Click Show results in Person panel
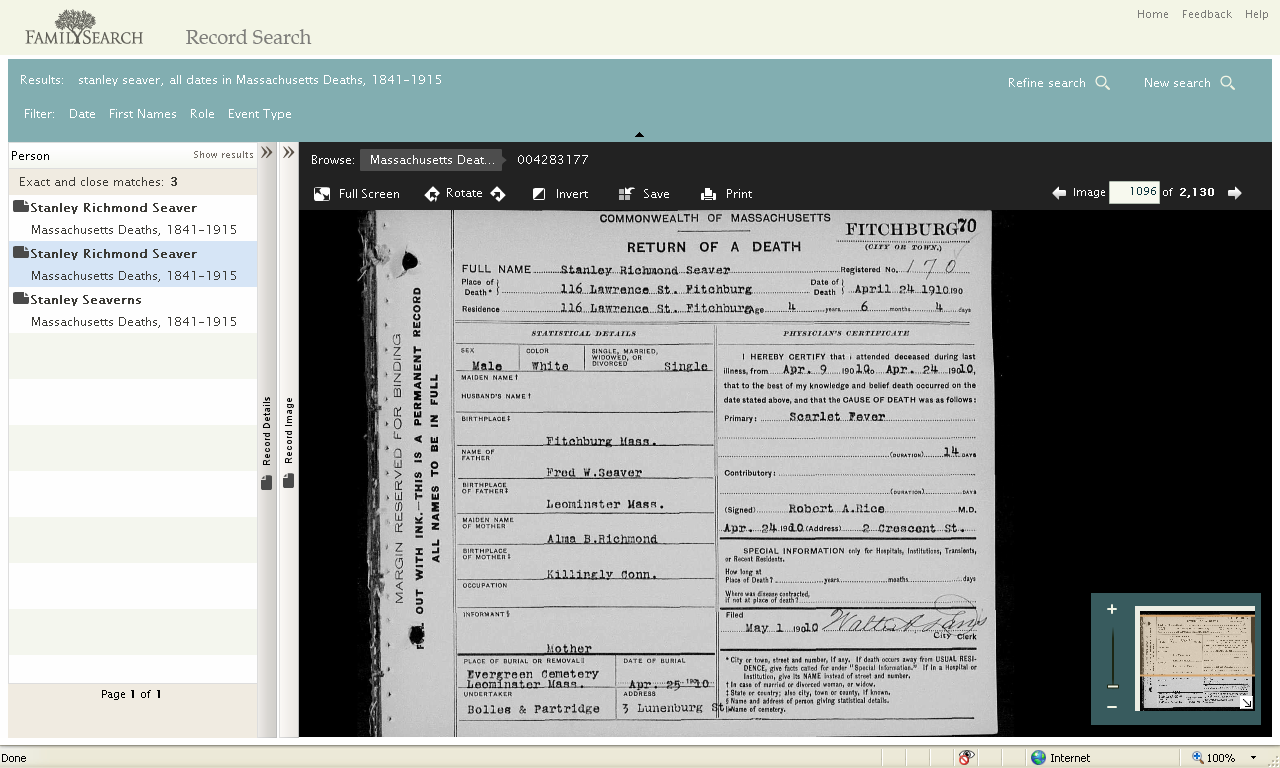 tap(223, 155)
